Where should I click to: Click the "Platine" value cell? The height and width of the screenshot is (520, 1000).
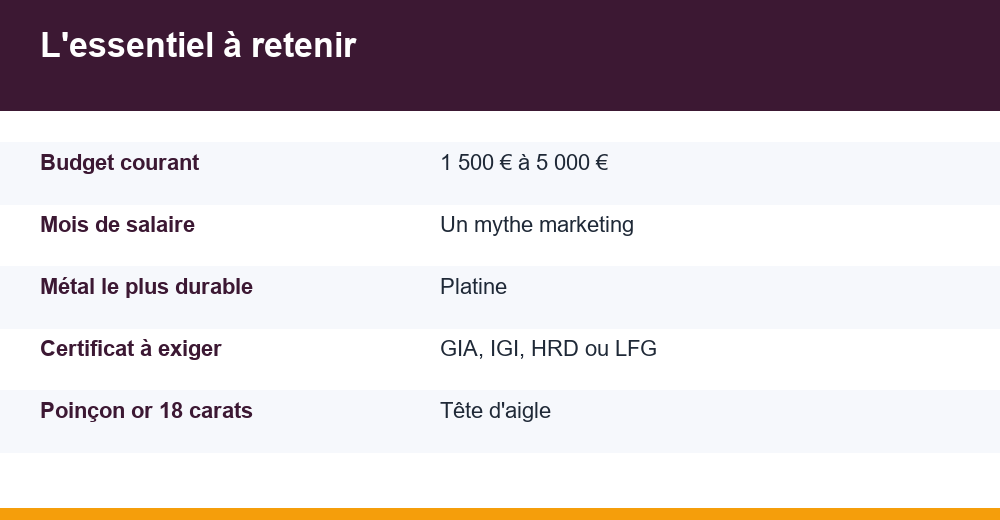(x=473, y=286)
